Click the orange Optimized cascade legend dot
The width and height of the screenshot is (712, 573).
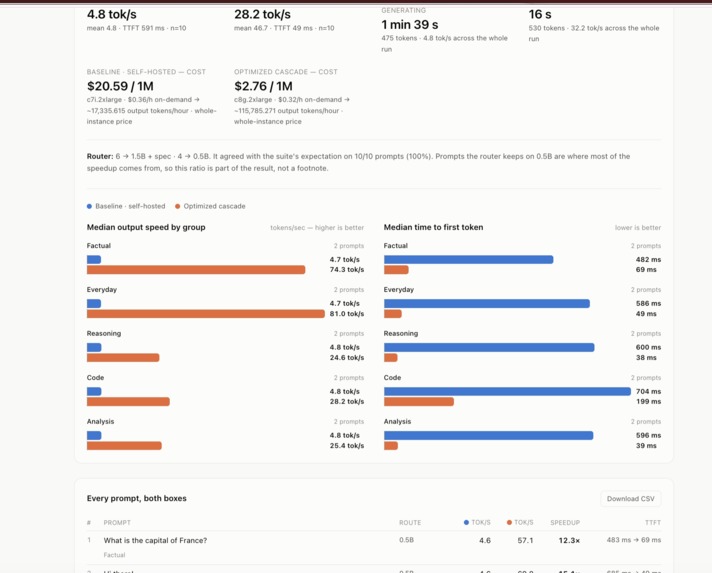[x=178, y=206]
